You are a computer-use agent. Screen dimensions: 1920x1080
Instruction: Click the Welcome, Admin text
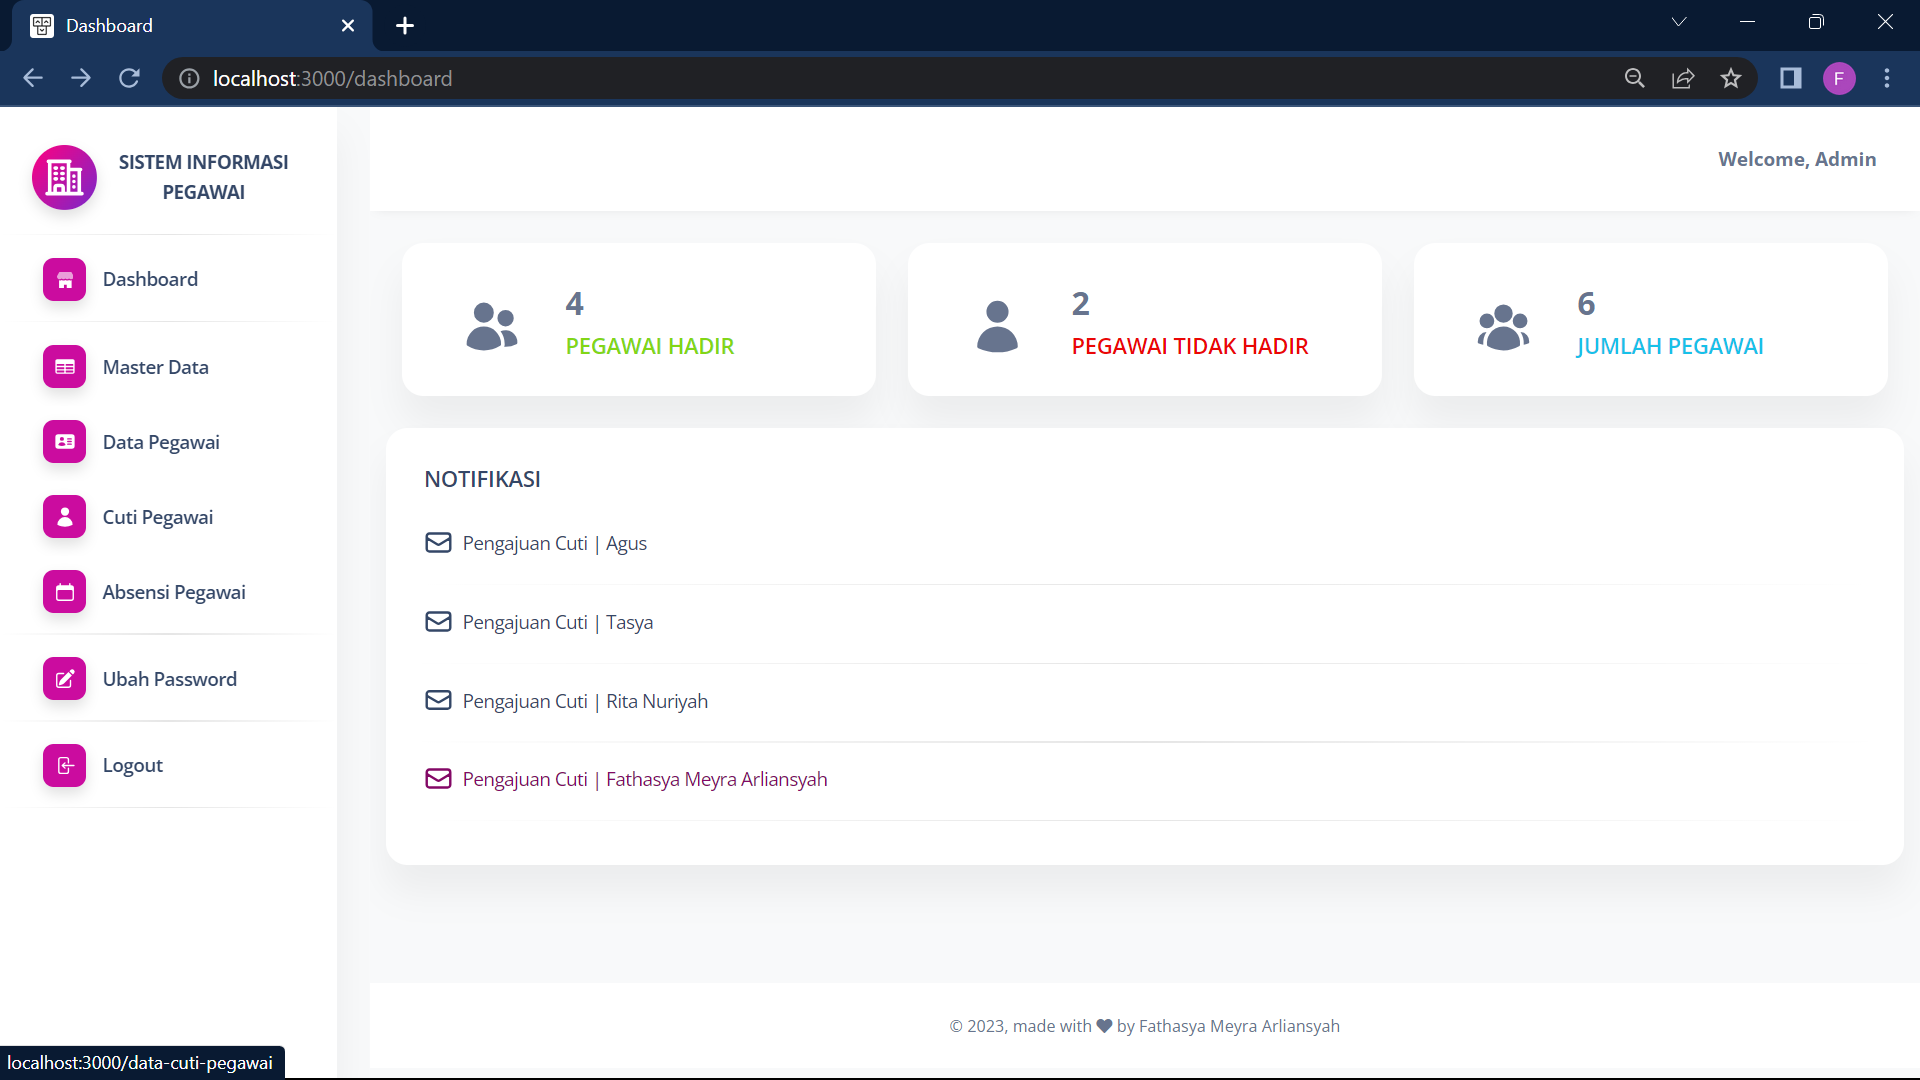pos(1797,159)
